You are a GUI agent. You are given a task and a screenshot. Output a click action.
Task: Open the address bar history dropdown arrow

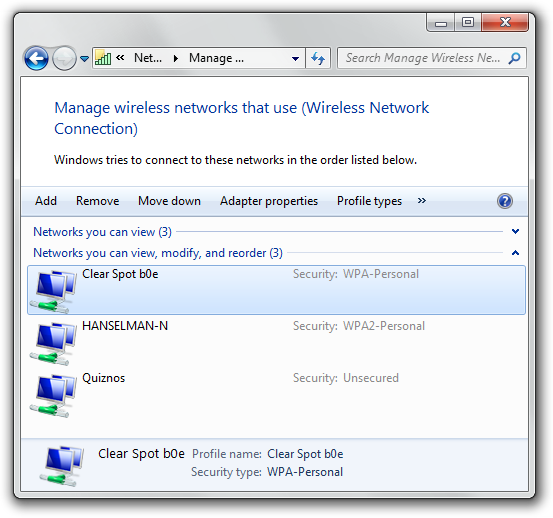(296, 59)
